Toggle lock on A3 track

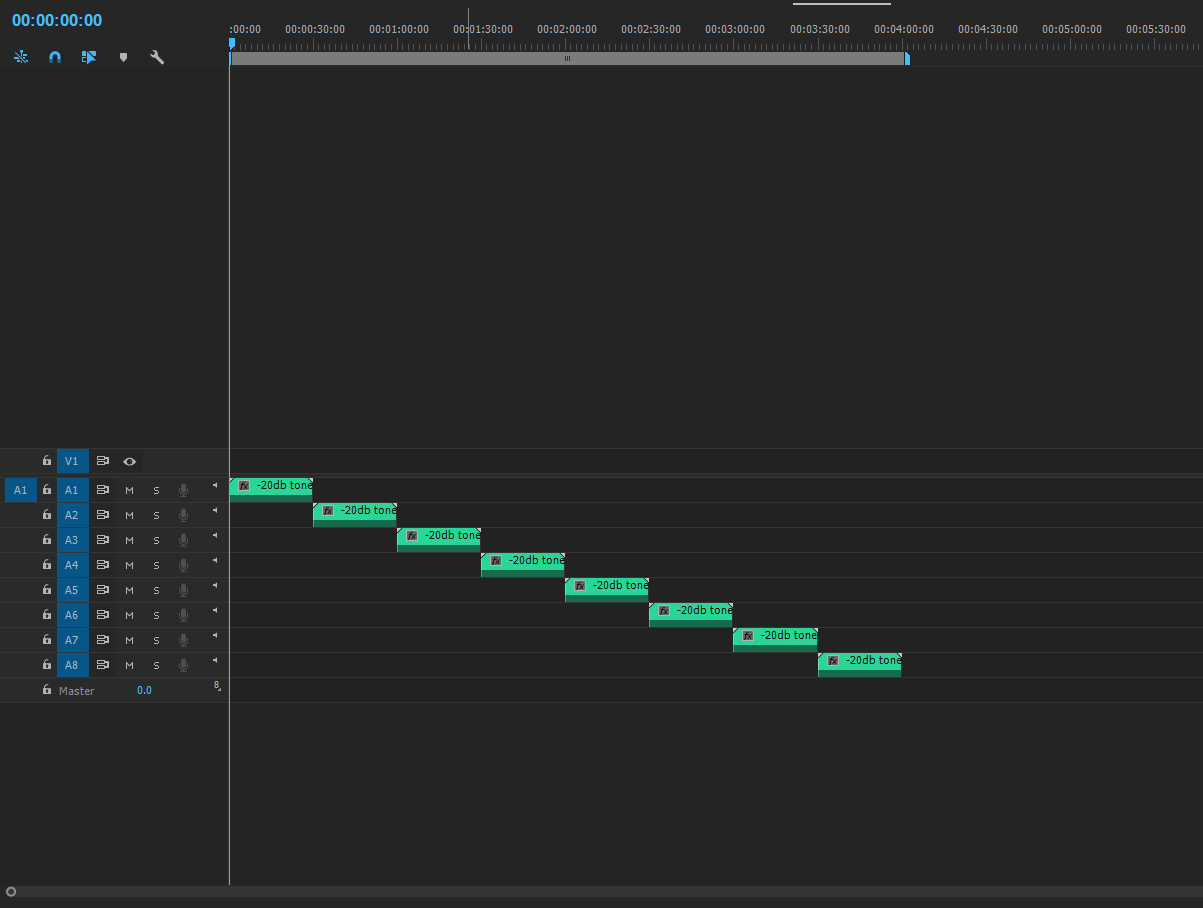(46, 540)
